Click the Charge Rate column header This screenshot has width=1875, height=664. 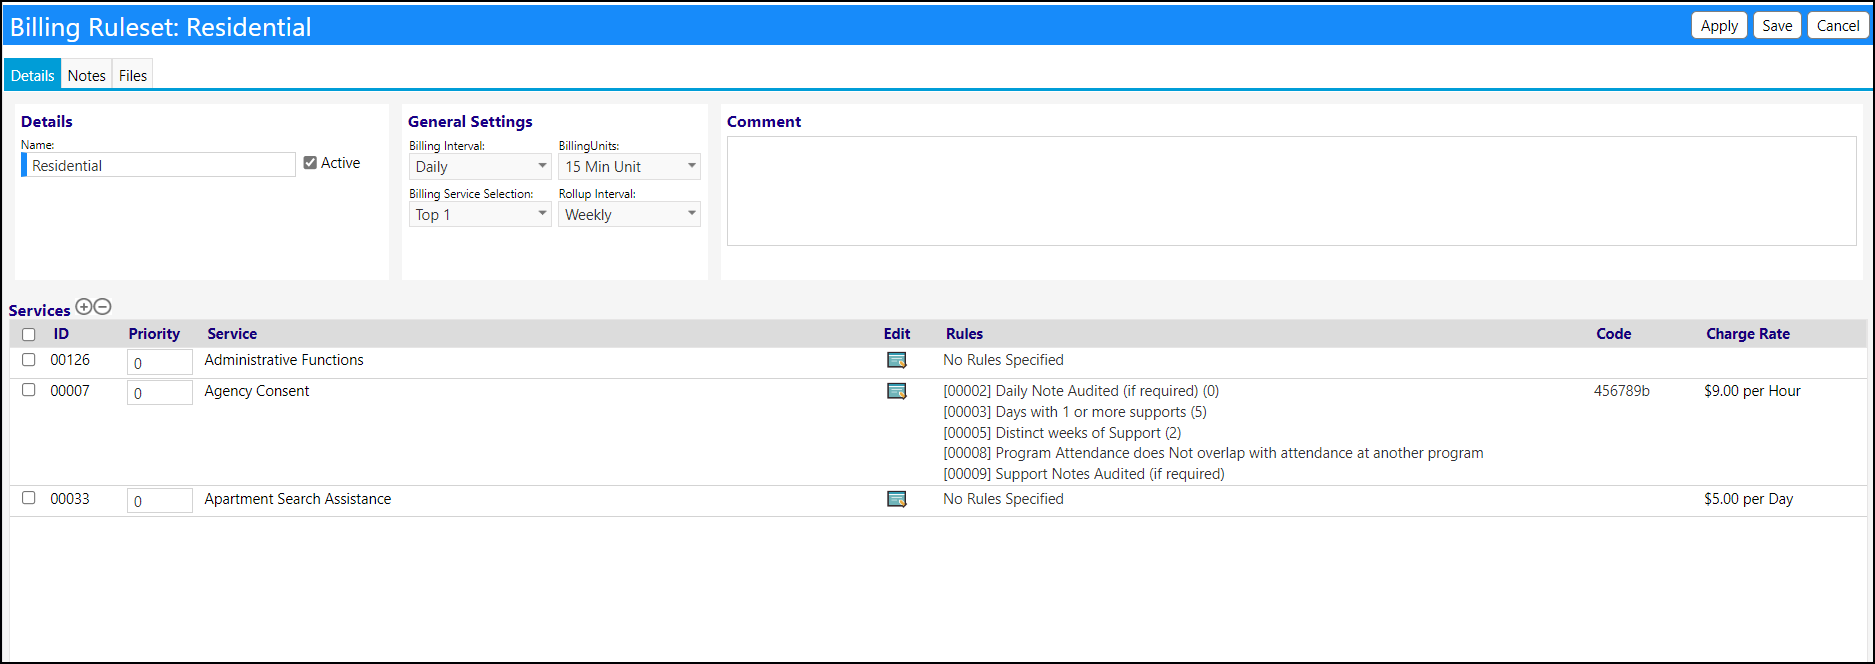click(1748, 334)
